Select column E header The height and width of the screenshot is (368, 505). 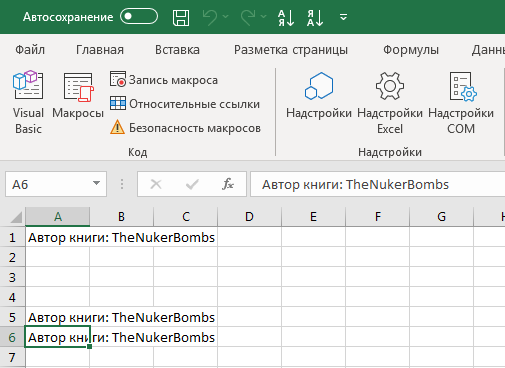click(313, 217)
